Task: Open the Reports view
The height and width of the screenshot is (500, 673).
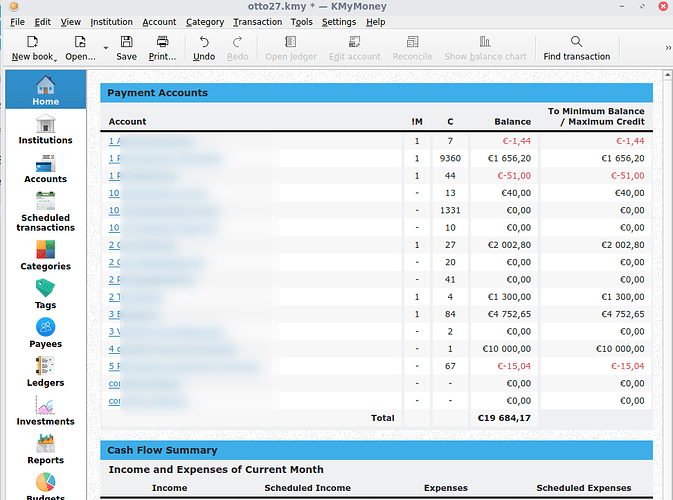Action: point(45,450)
